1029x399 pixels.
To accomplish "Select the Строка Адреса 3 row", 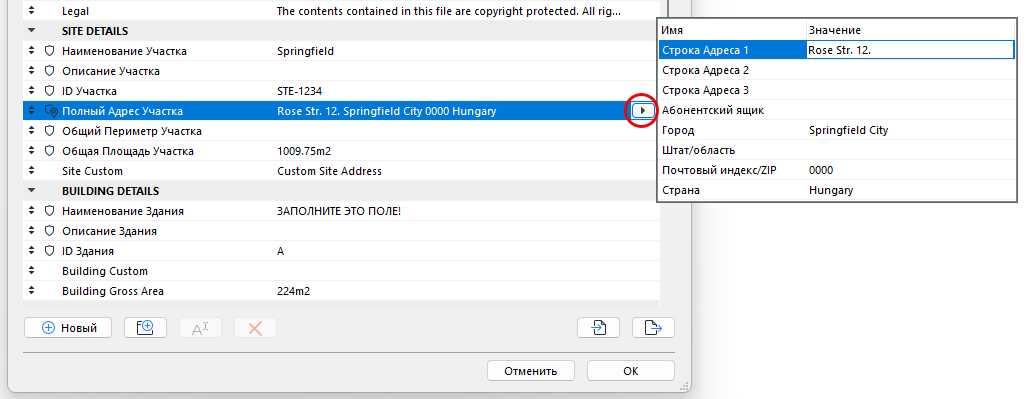I will point(837,90).
